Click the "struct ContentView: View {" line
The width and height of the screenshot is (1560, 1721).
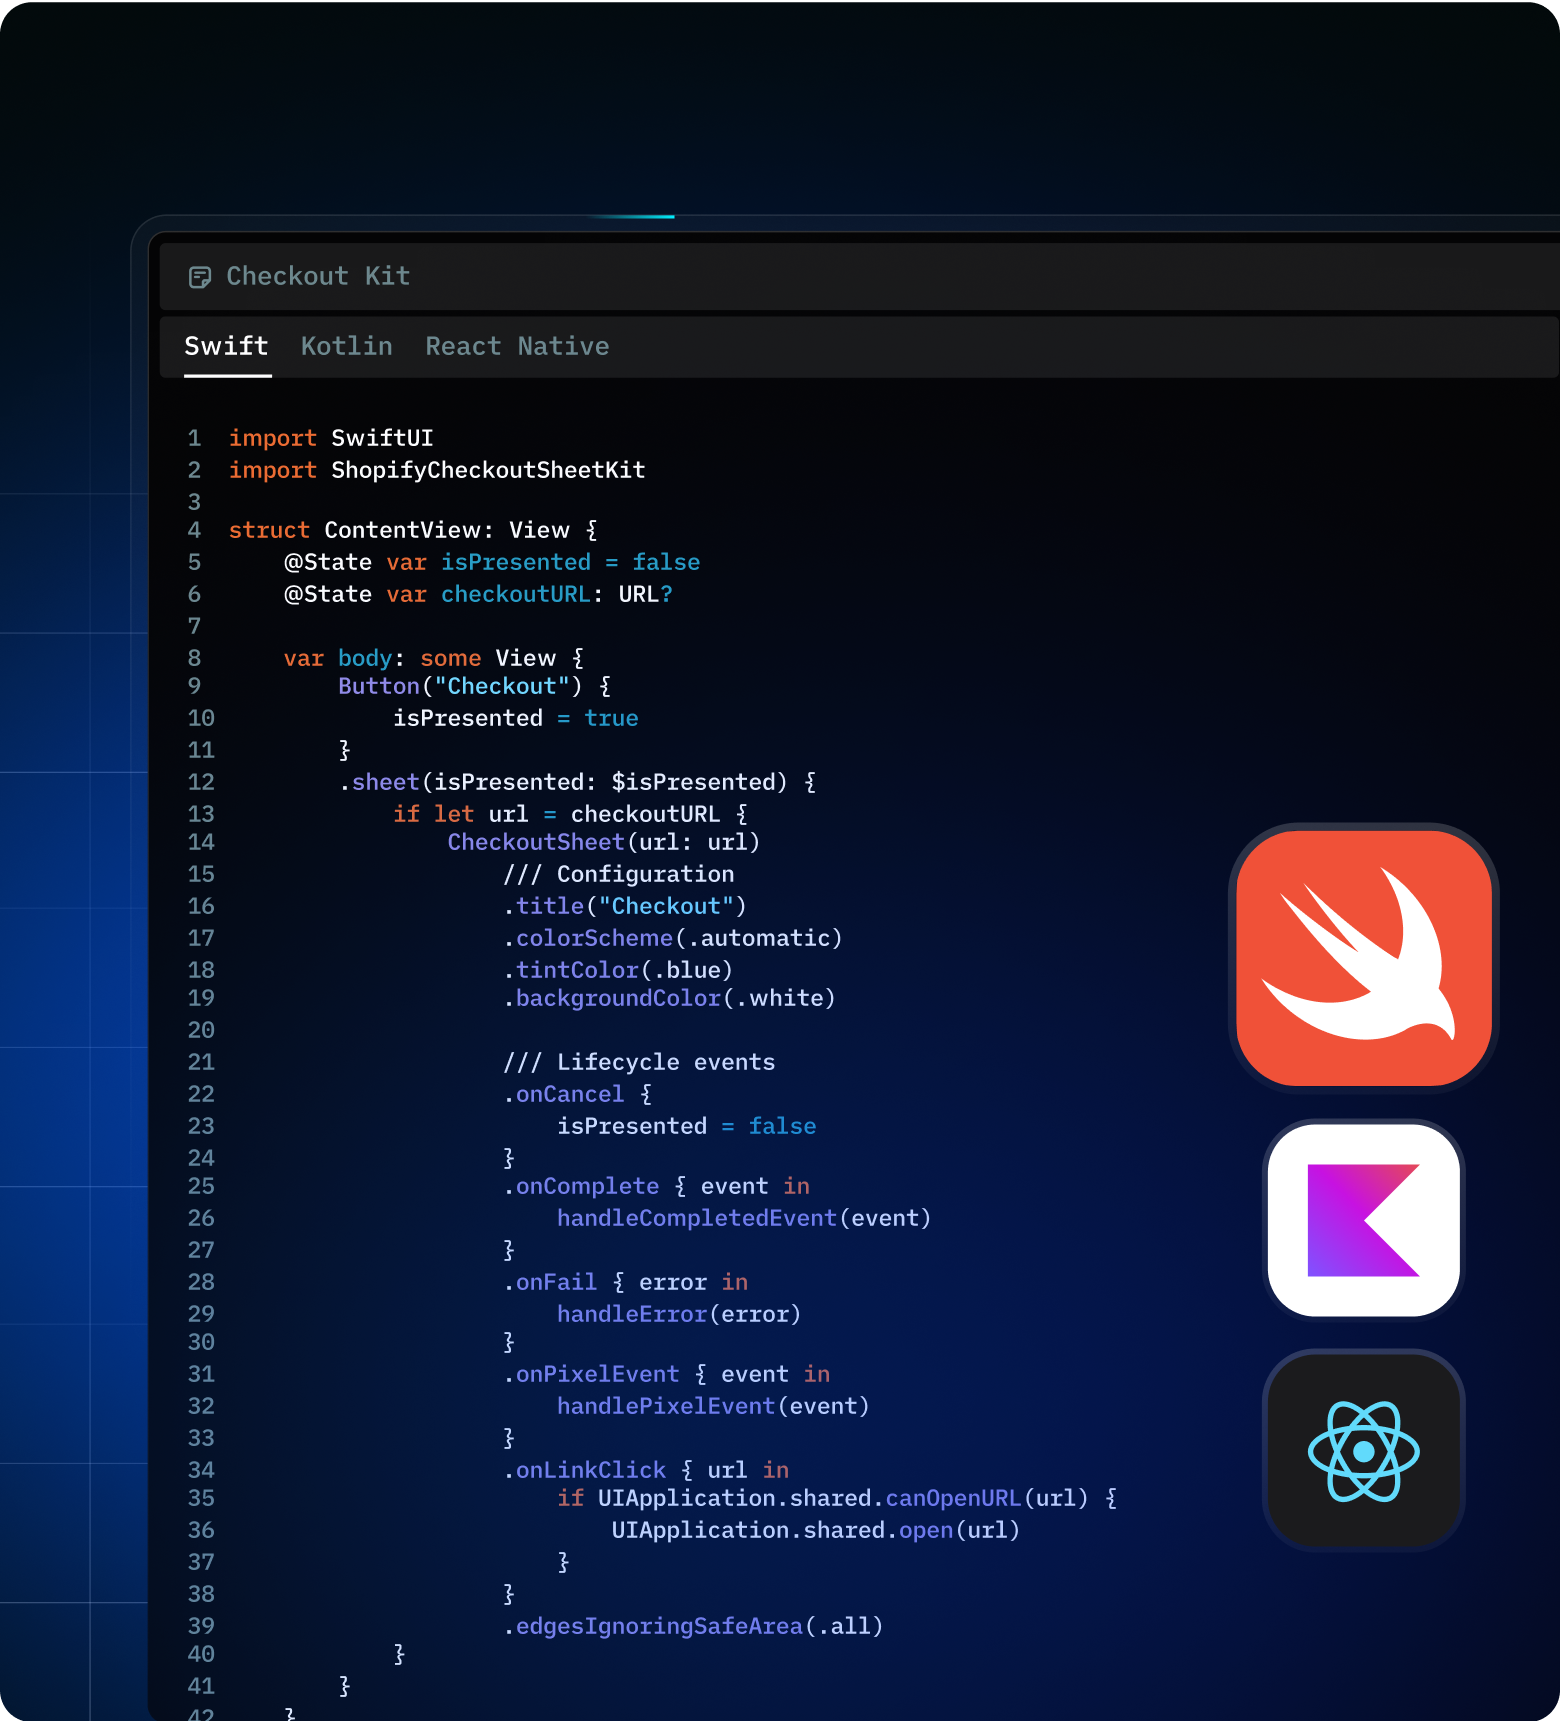413,530
